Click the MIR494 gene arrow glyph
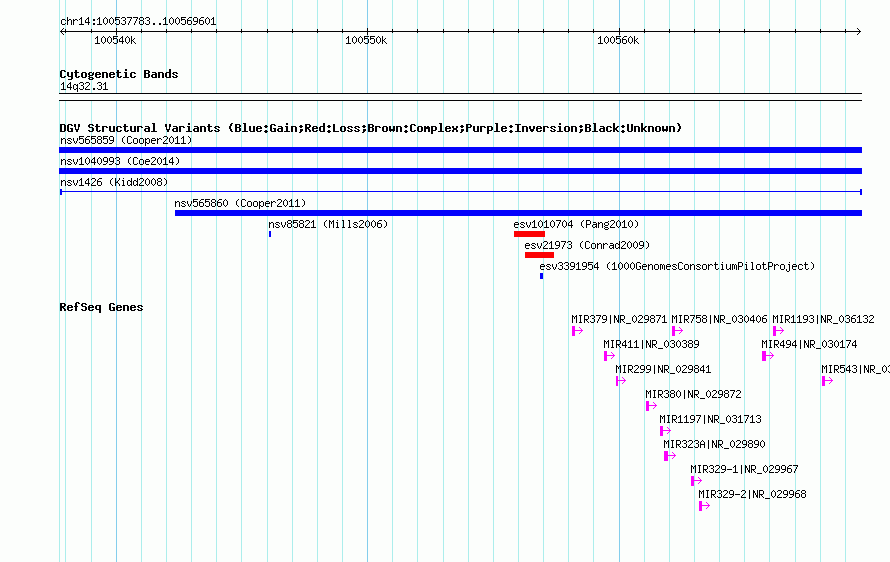 pyautogui.click(x=768, y=356)
